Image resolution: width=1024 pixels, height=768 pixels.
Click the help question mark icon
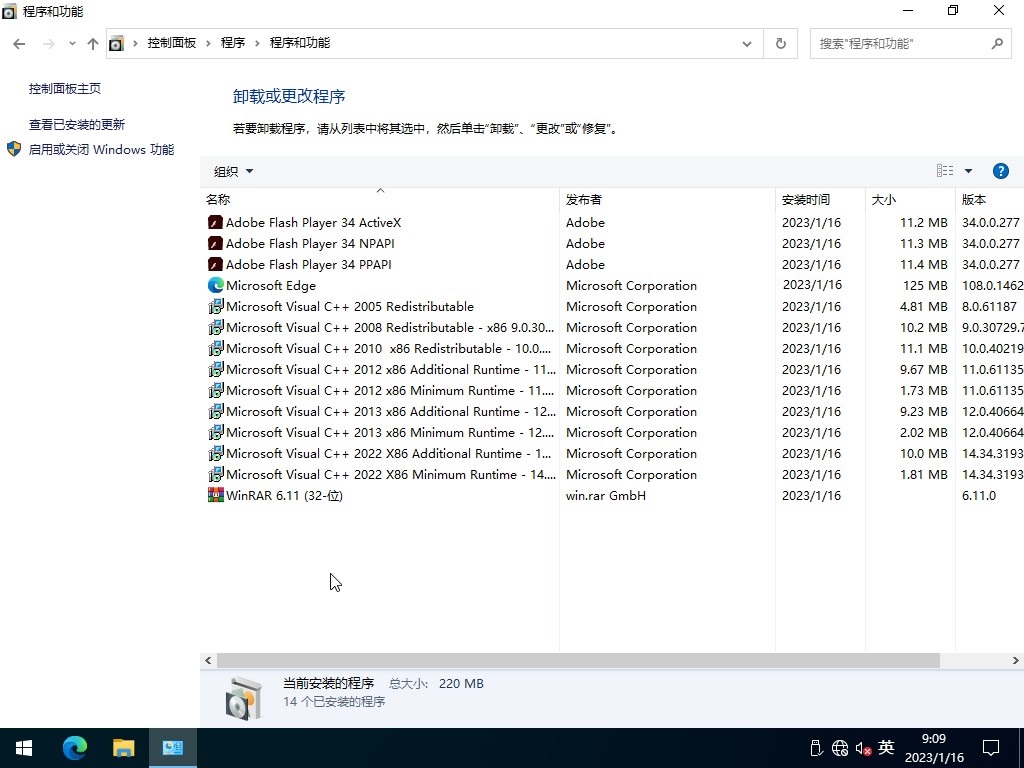coord(1000,171)
